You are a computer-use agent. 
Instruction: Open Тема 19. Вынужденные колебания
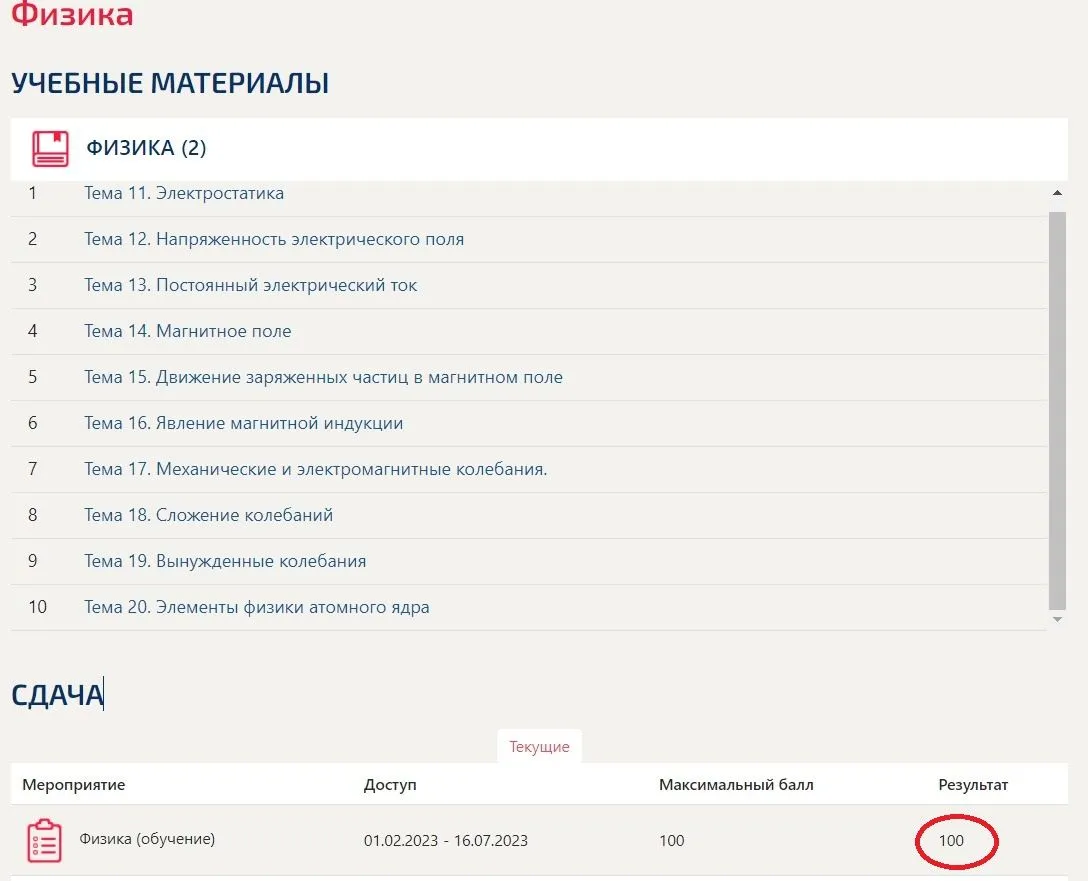point(225,561)
